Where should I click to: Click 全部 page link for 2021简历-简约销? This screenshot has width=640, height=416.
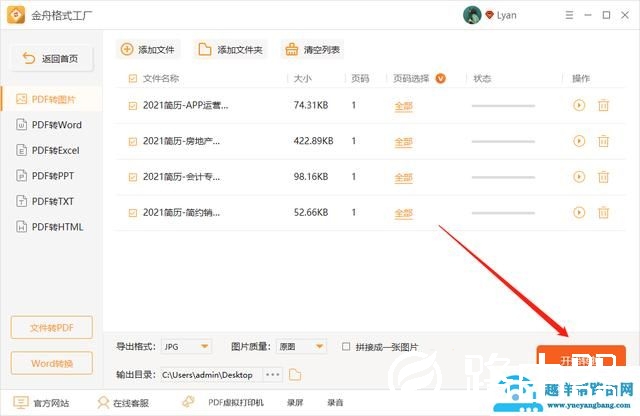click(403, 213)
